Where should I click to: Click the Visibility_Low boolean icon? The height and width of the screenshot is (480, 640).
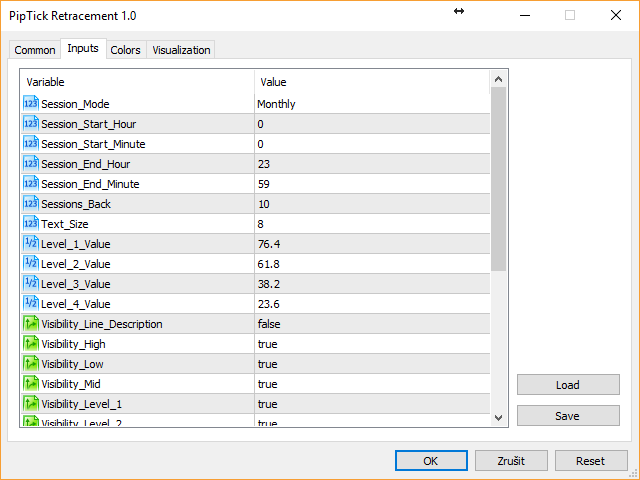(31, 364)
